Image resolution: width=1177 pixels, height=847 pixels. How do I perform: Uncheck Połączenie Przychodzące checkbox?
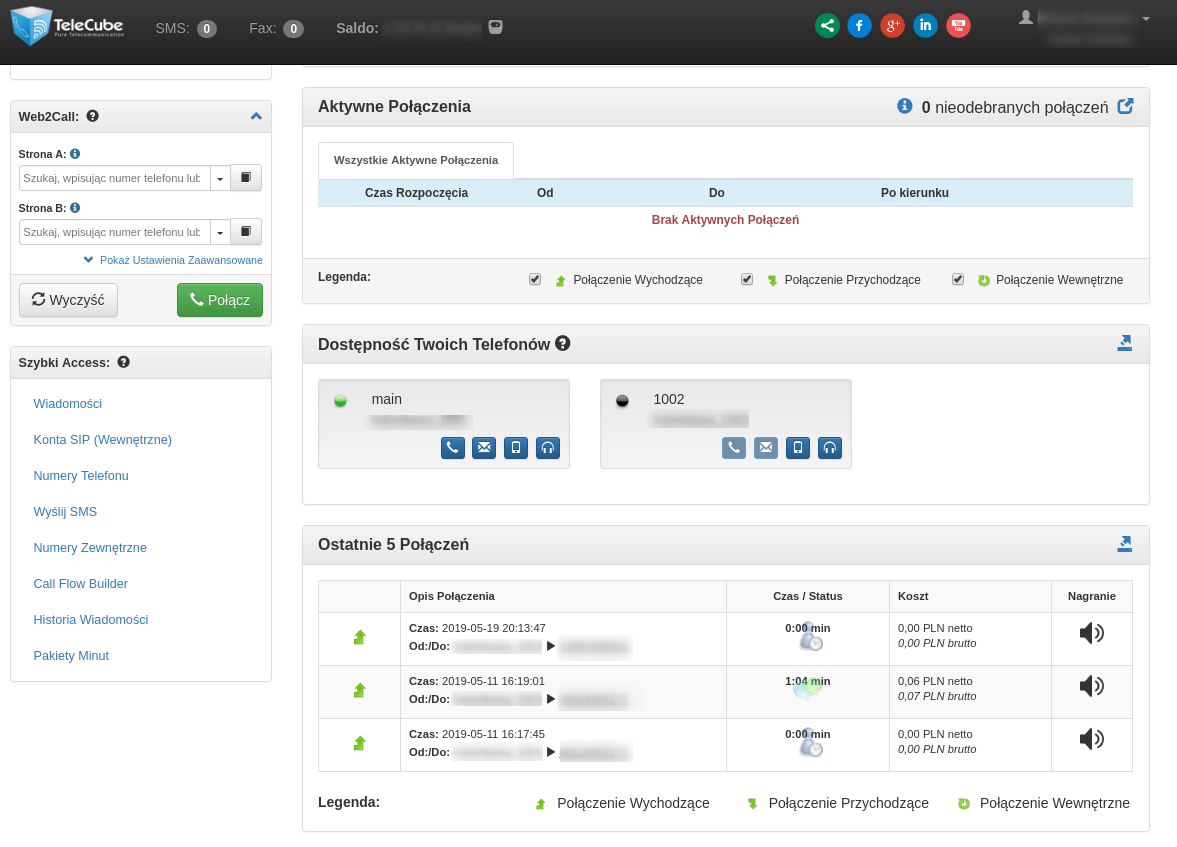pyautogui.click(x=747, y=280)
